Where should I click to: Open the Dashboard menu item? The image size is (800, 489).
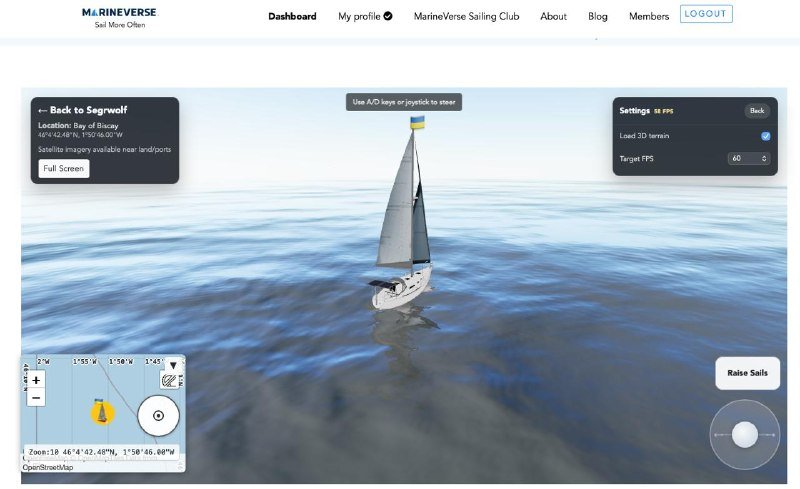coord(292,16)
